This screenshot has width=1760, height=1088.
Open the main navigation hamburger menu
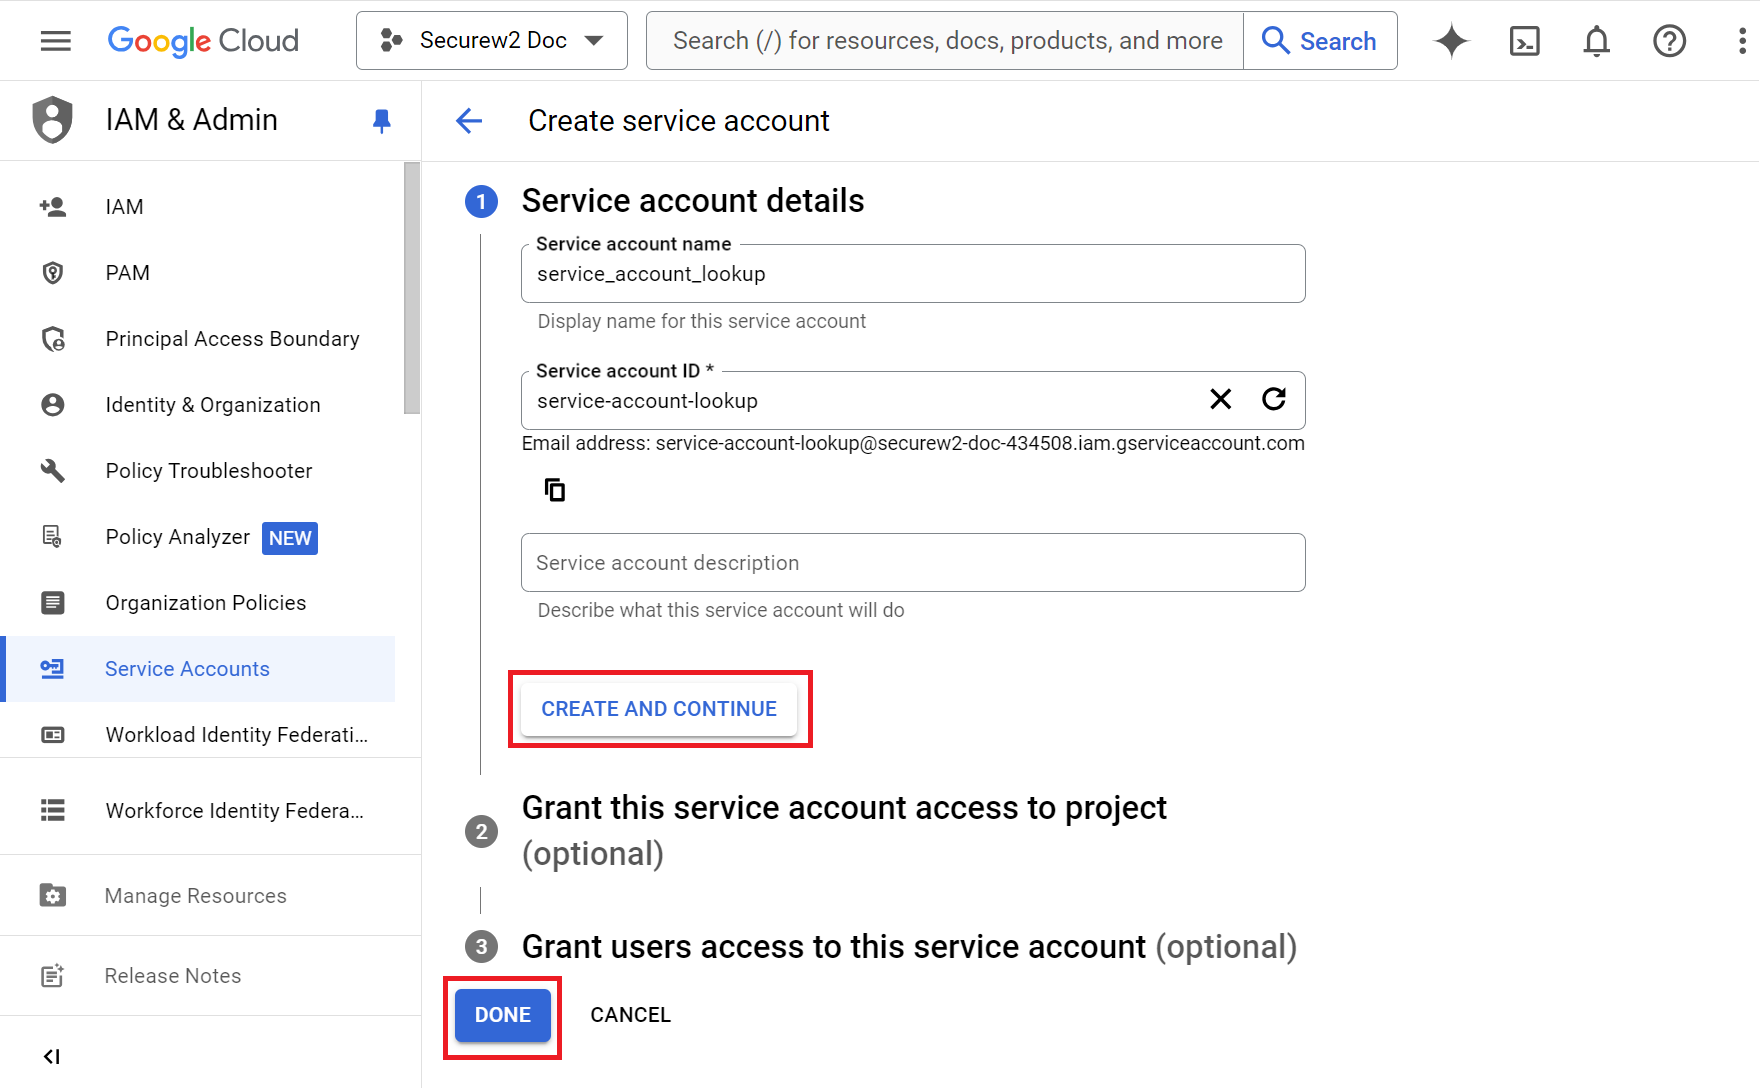(x=55, y=41)
